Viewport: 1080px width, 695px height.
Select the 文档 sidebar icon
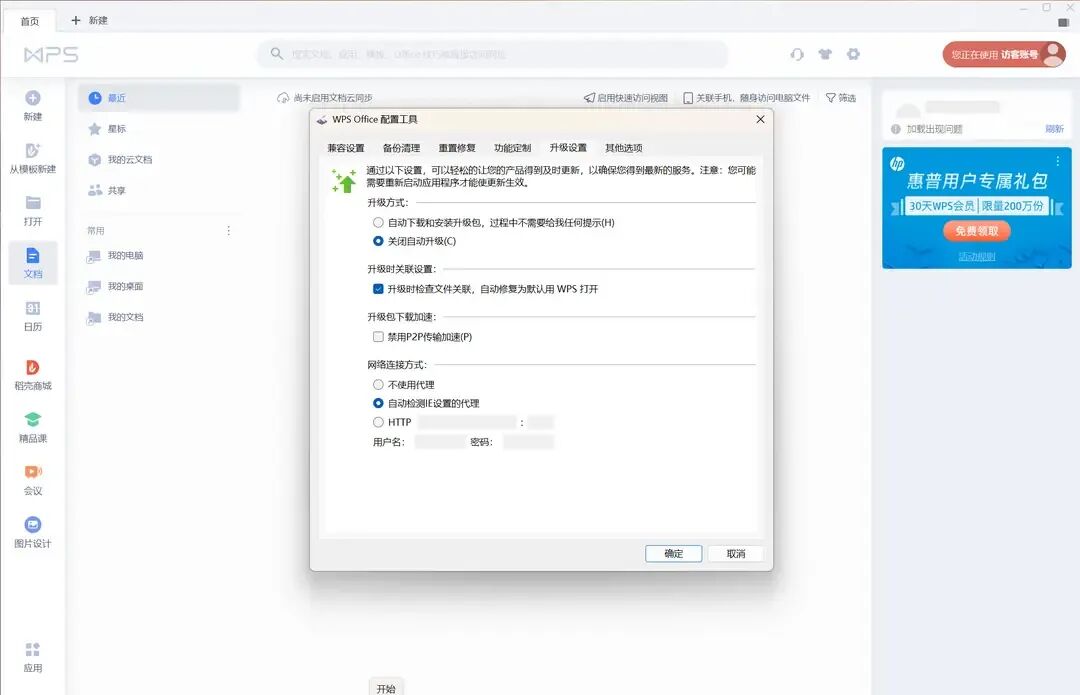(x=32, y=256)
